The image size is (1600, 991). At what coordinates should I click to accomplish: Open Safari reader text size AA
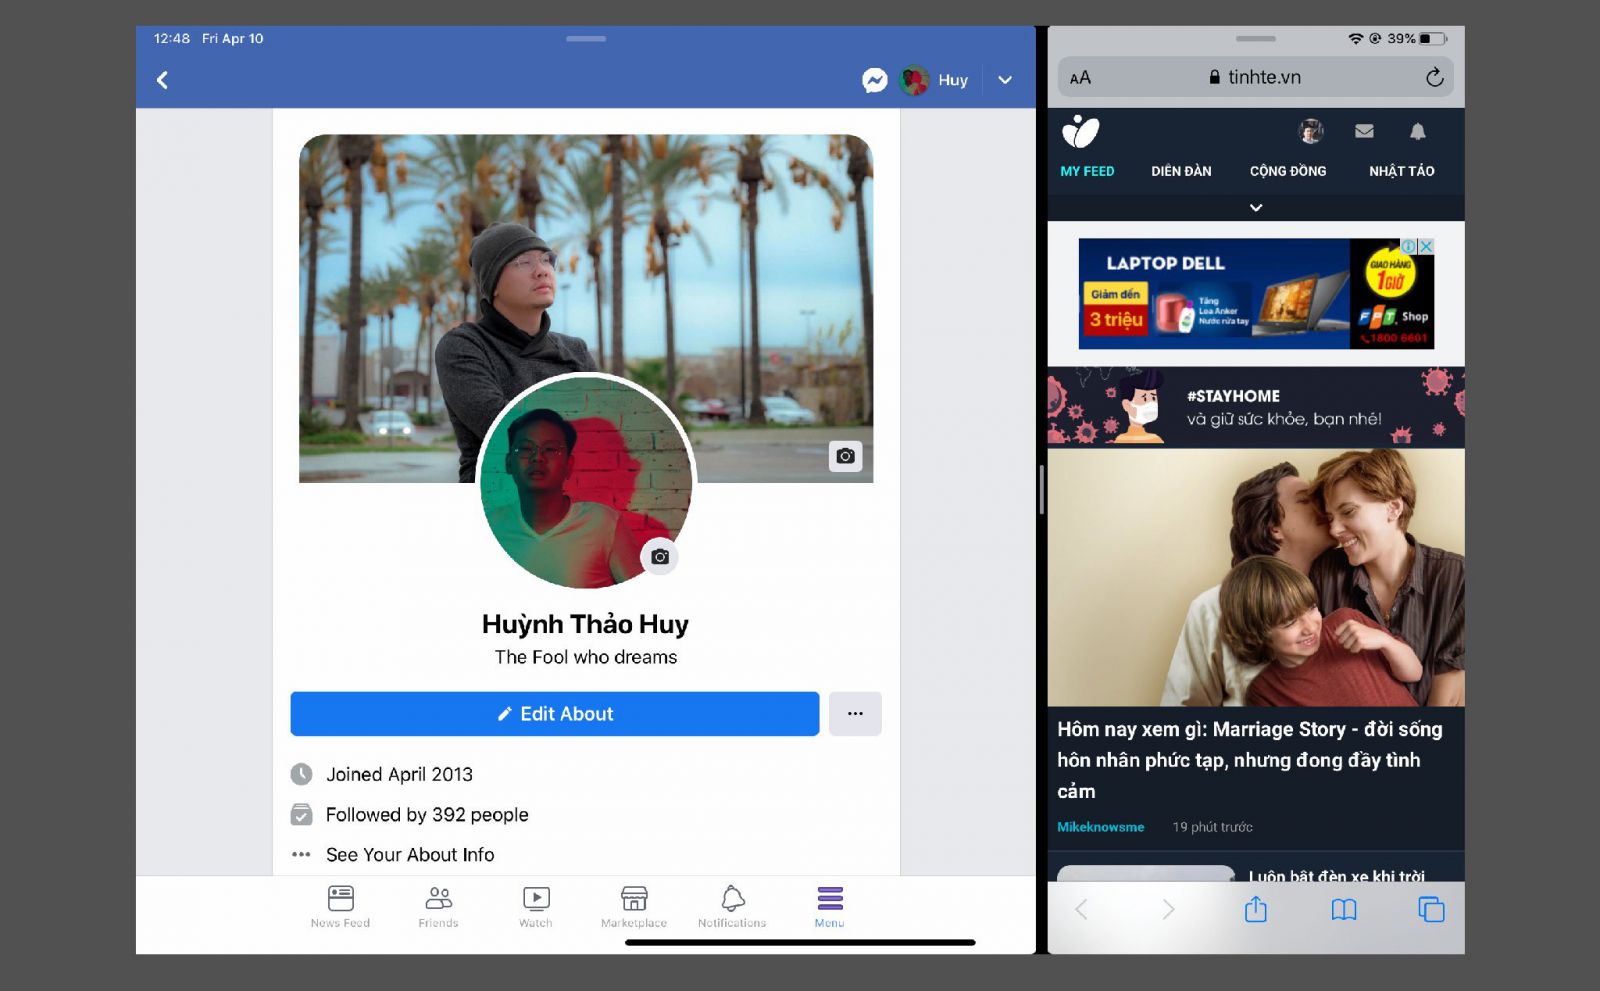1080,78
